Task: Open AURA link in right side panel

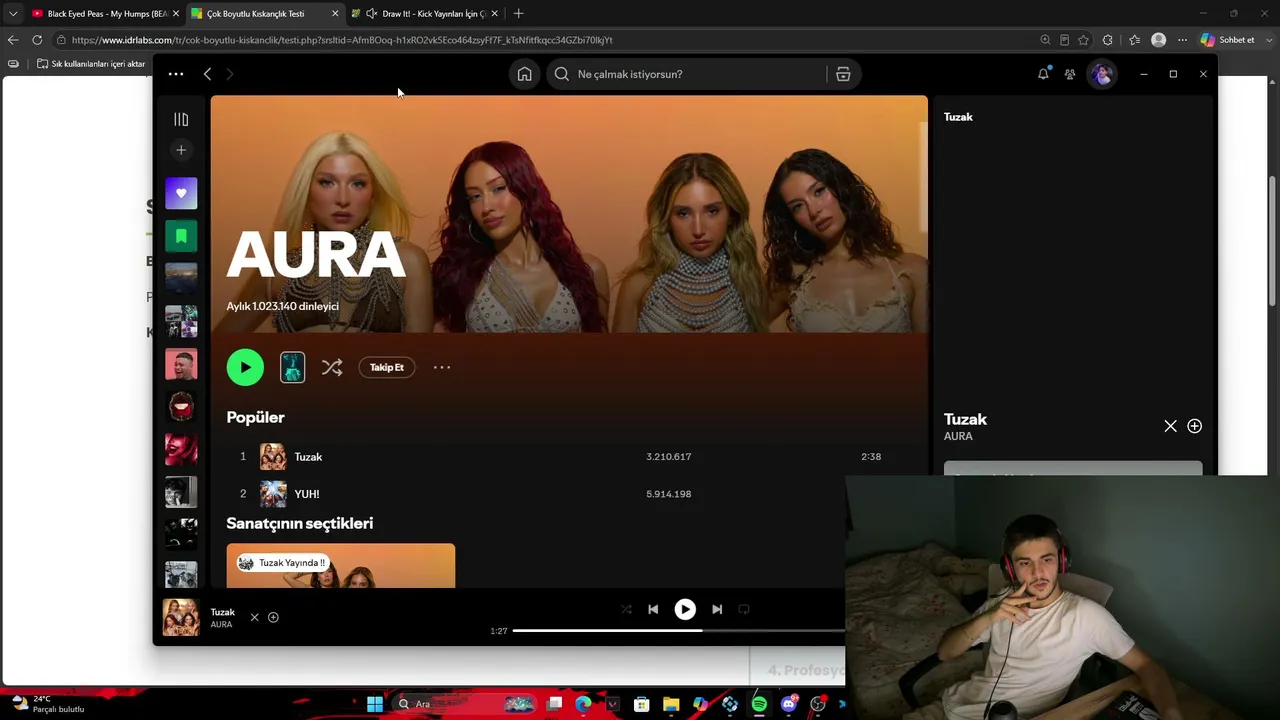Action: (x=958, y=436)
